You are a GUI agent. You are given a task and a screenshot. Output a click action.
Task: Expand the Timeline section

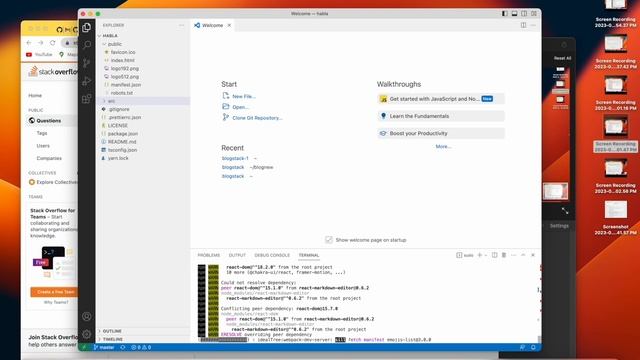[143, 339]
